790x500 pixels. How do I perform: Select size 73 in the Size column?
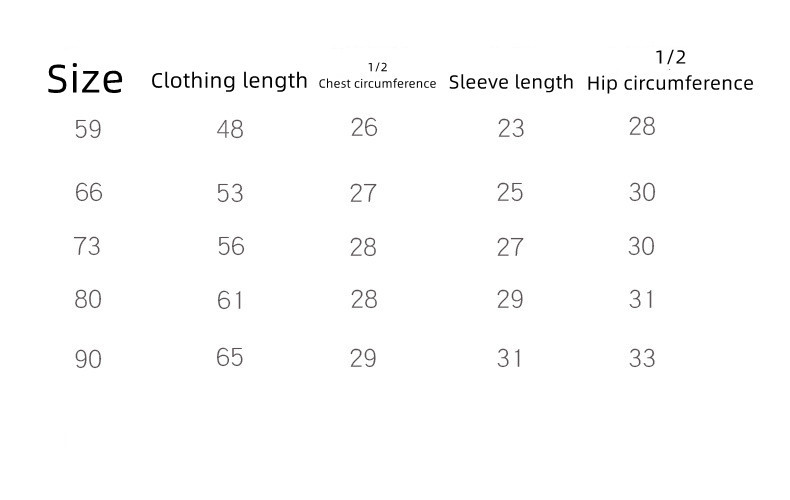click(x=88, y=246)
